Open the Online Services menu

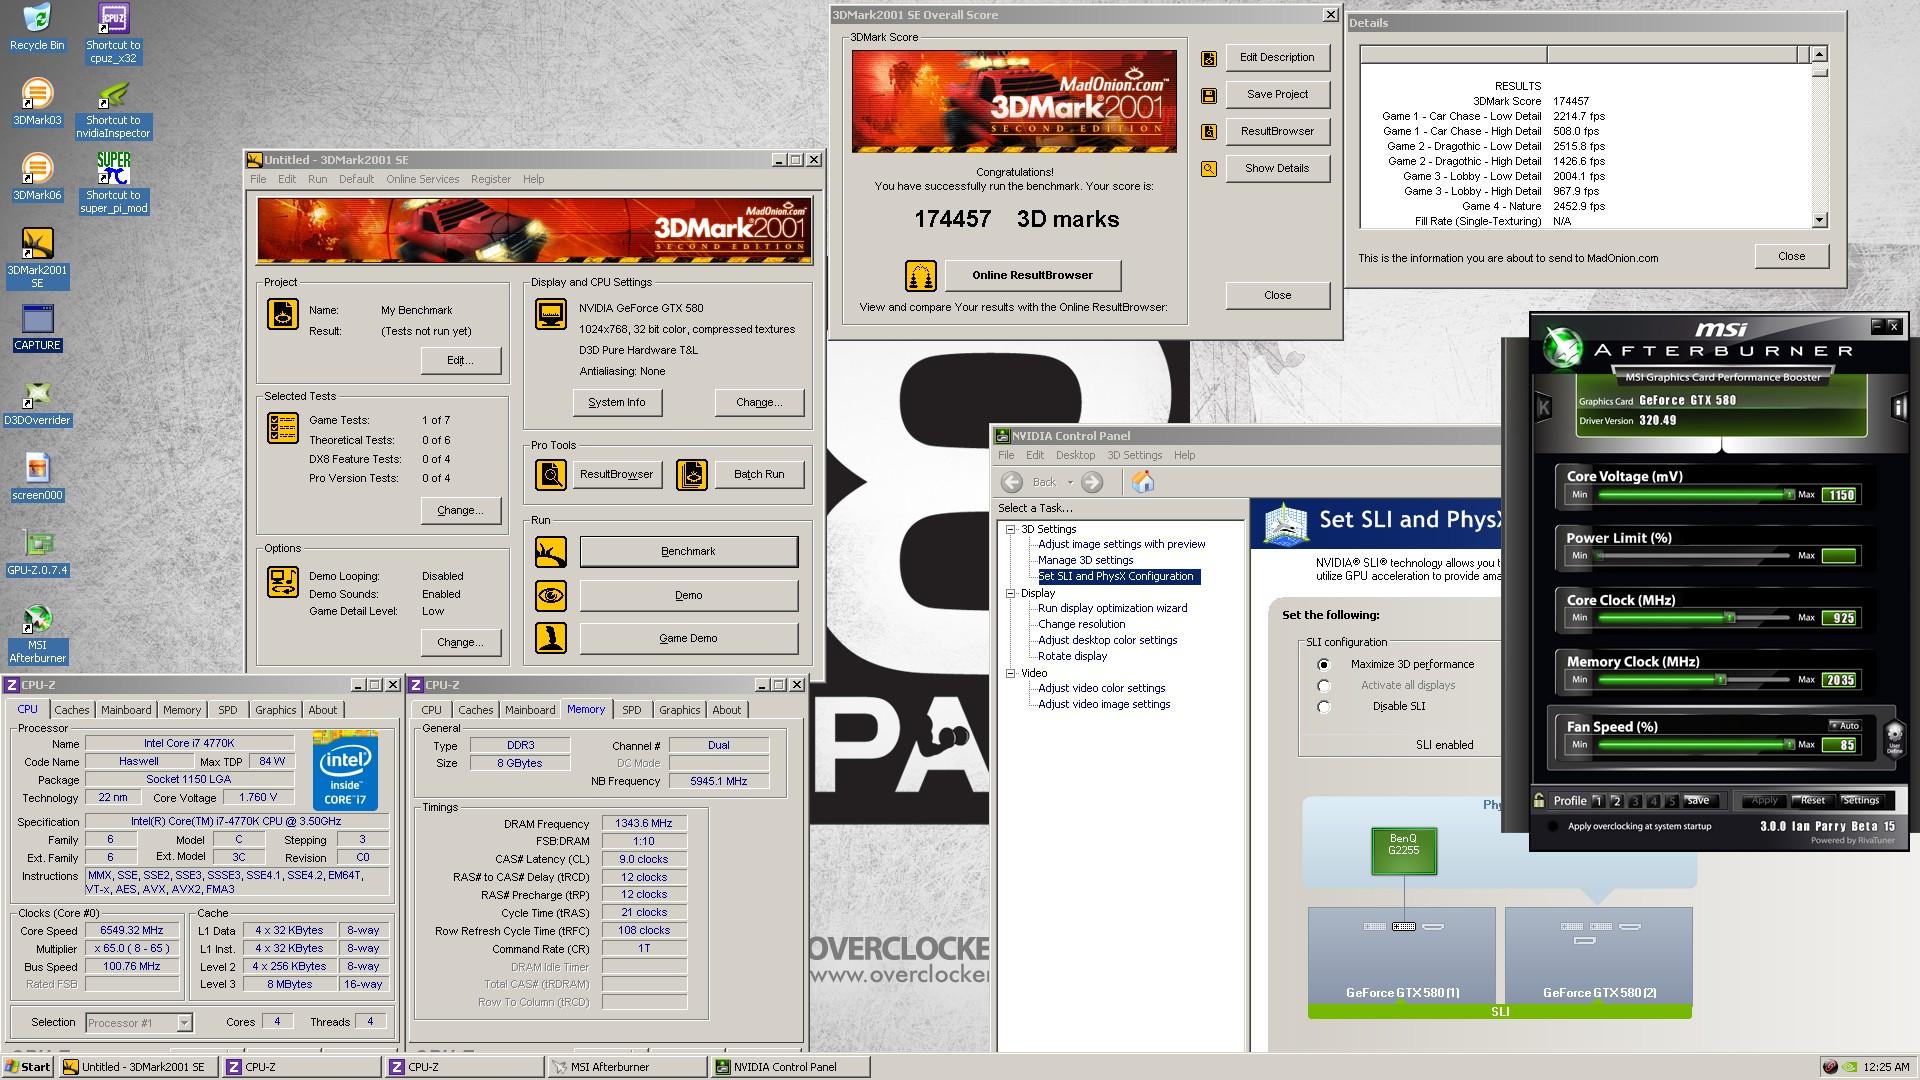422,180
